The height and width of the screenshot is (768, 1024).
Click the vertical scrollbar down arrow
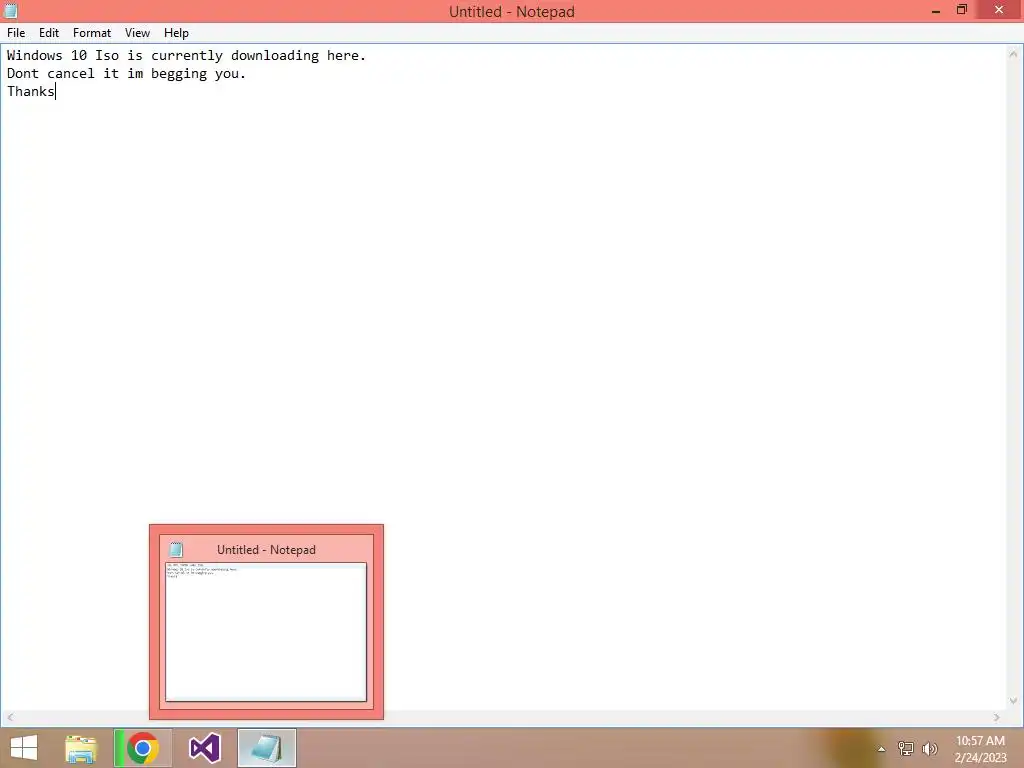pos(1013,701)
